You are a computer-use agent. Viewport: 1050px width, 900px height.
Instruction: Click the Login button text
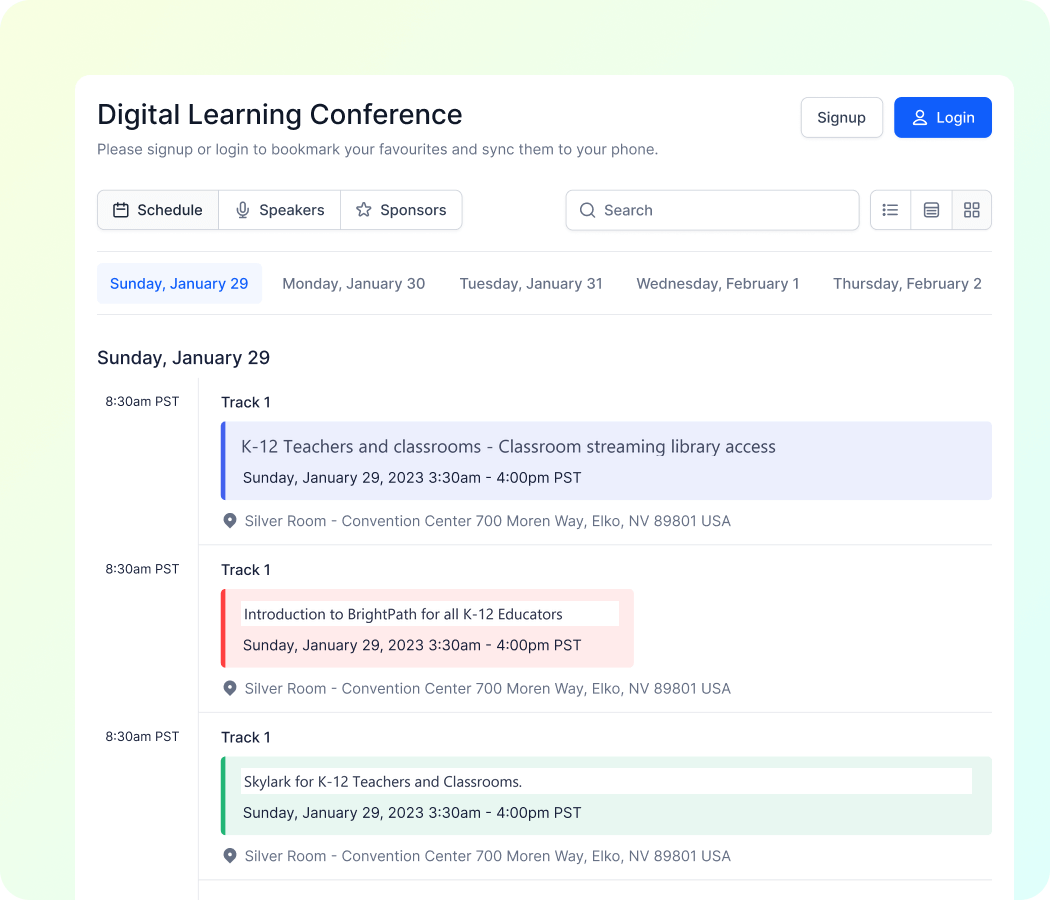(956, 118)
